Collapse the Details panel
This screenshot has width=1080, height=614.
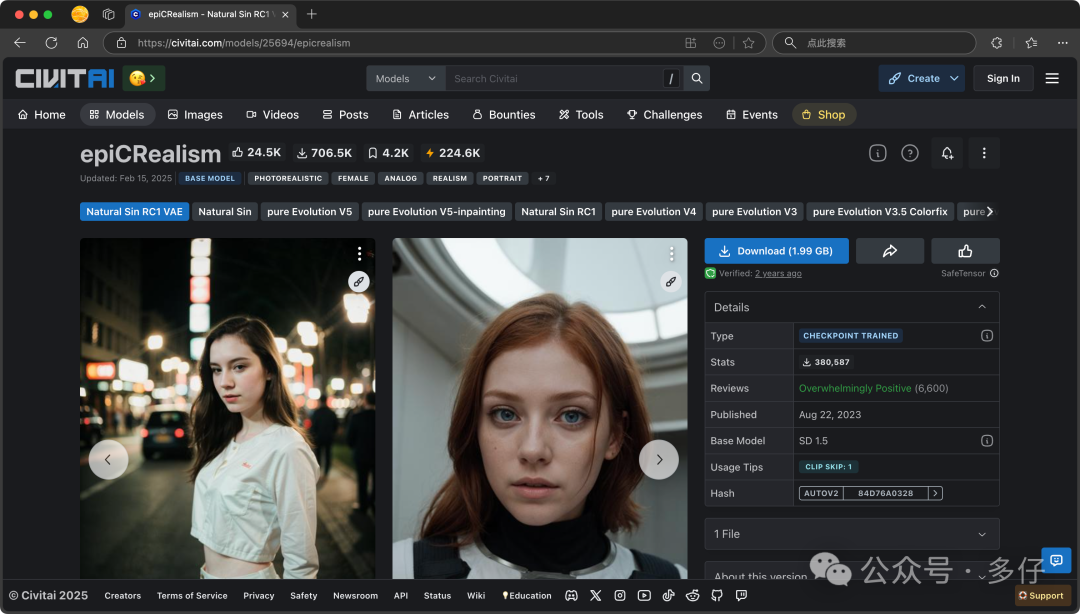[x=981, y=307]
